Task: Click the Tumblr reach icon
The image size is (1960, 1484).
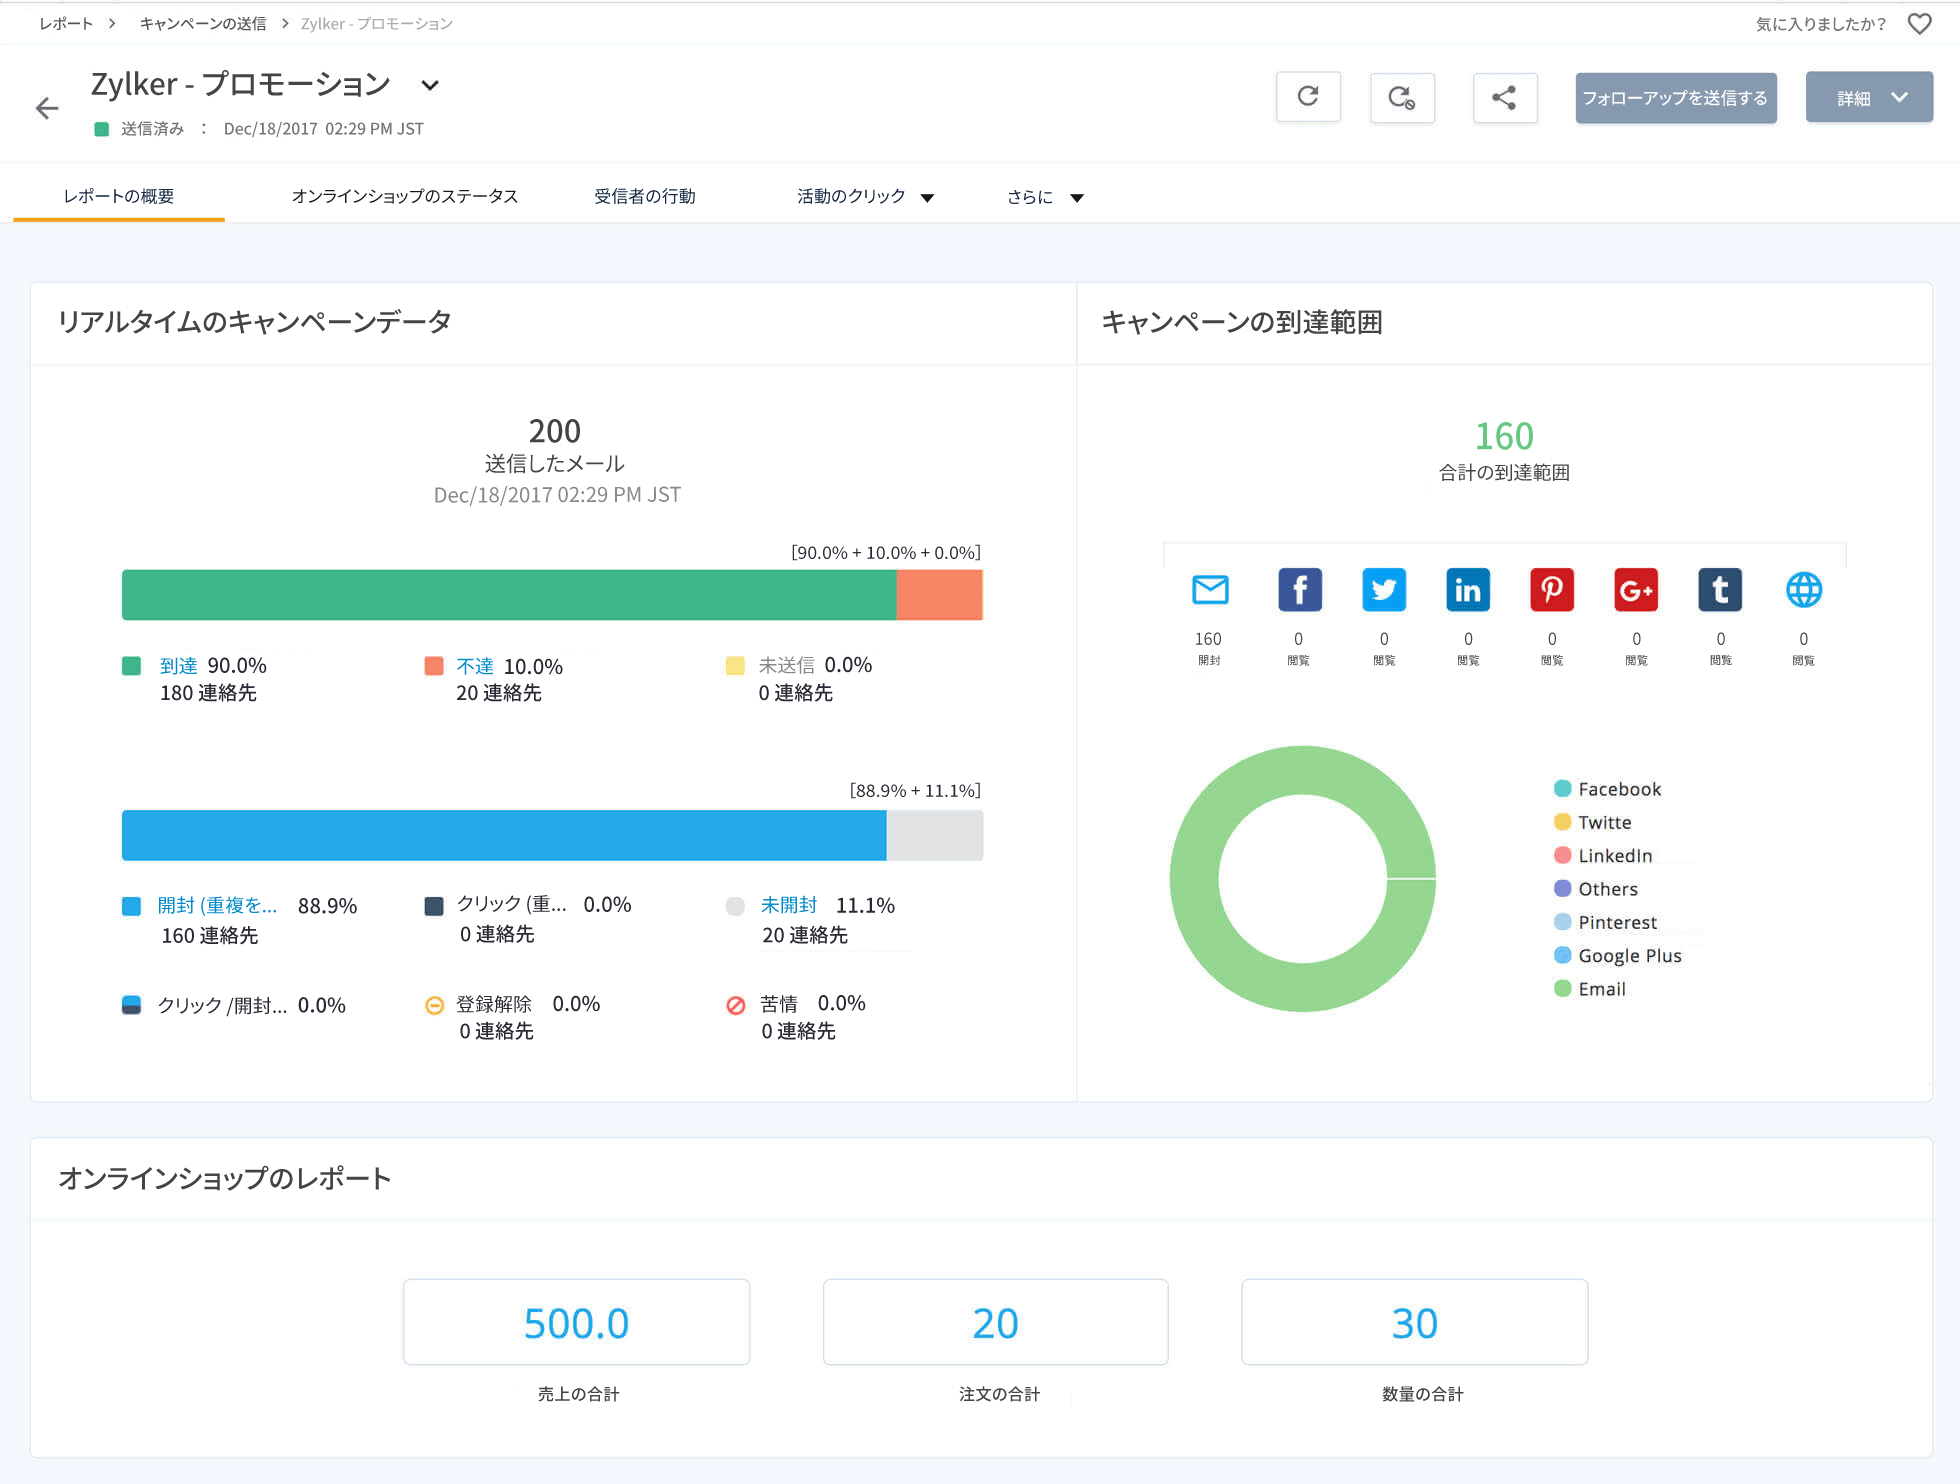Action: point(1720,590)
